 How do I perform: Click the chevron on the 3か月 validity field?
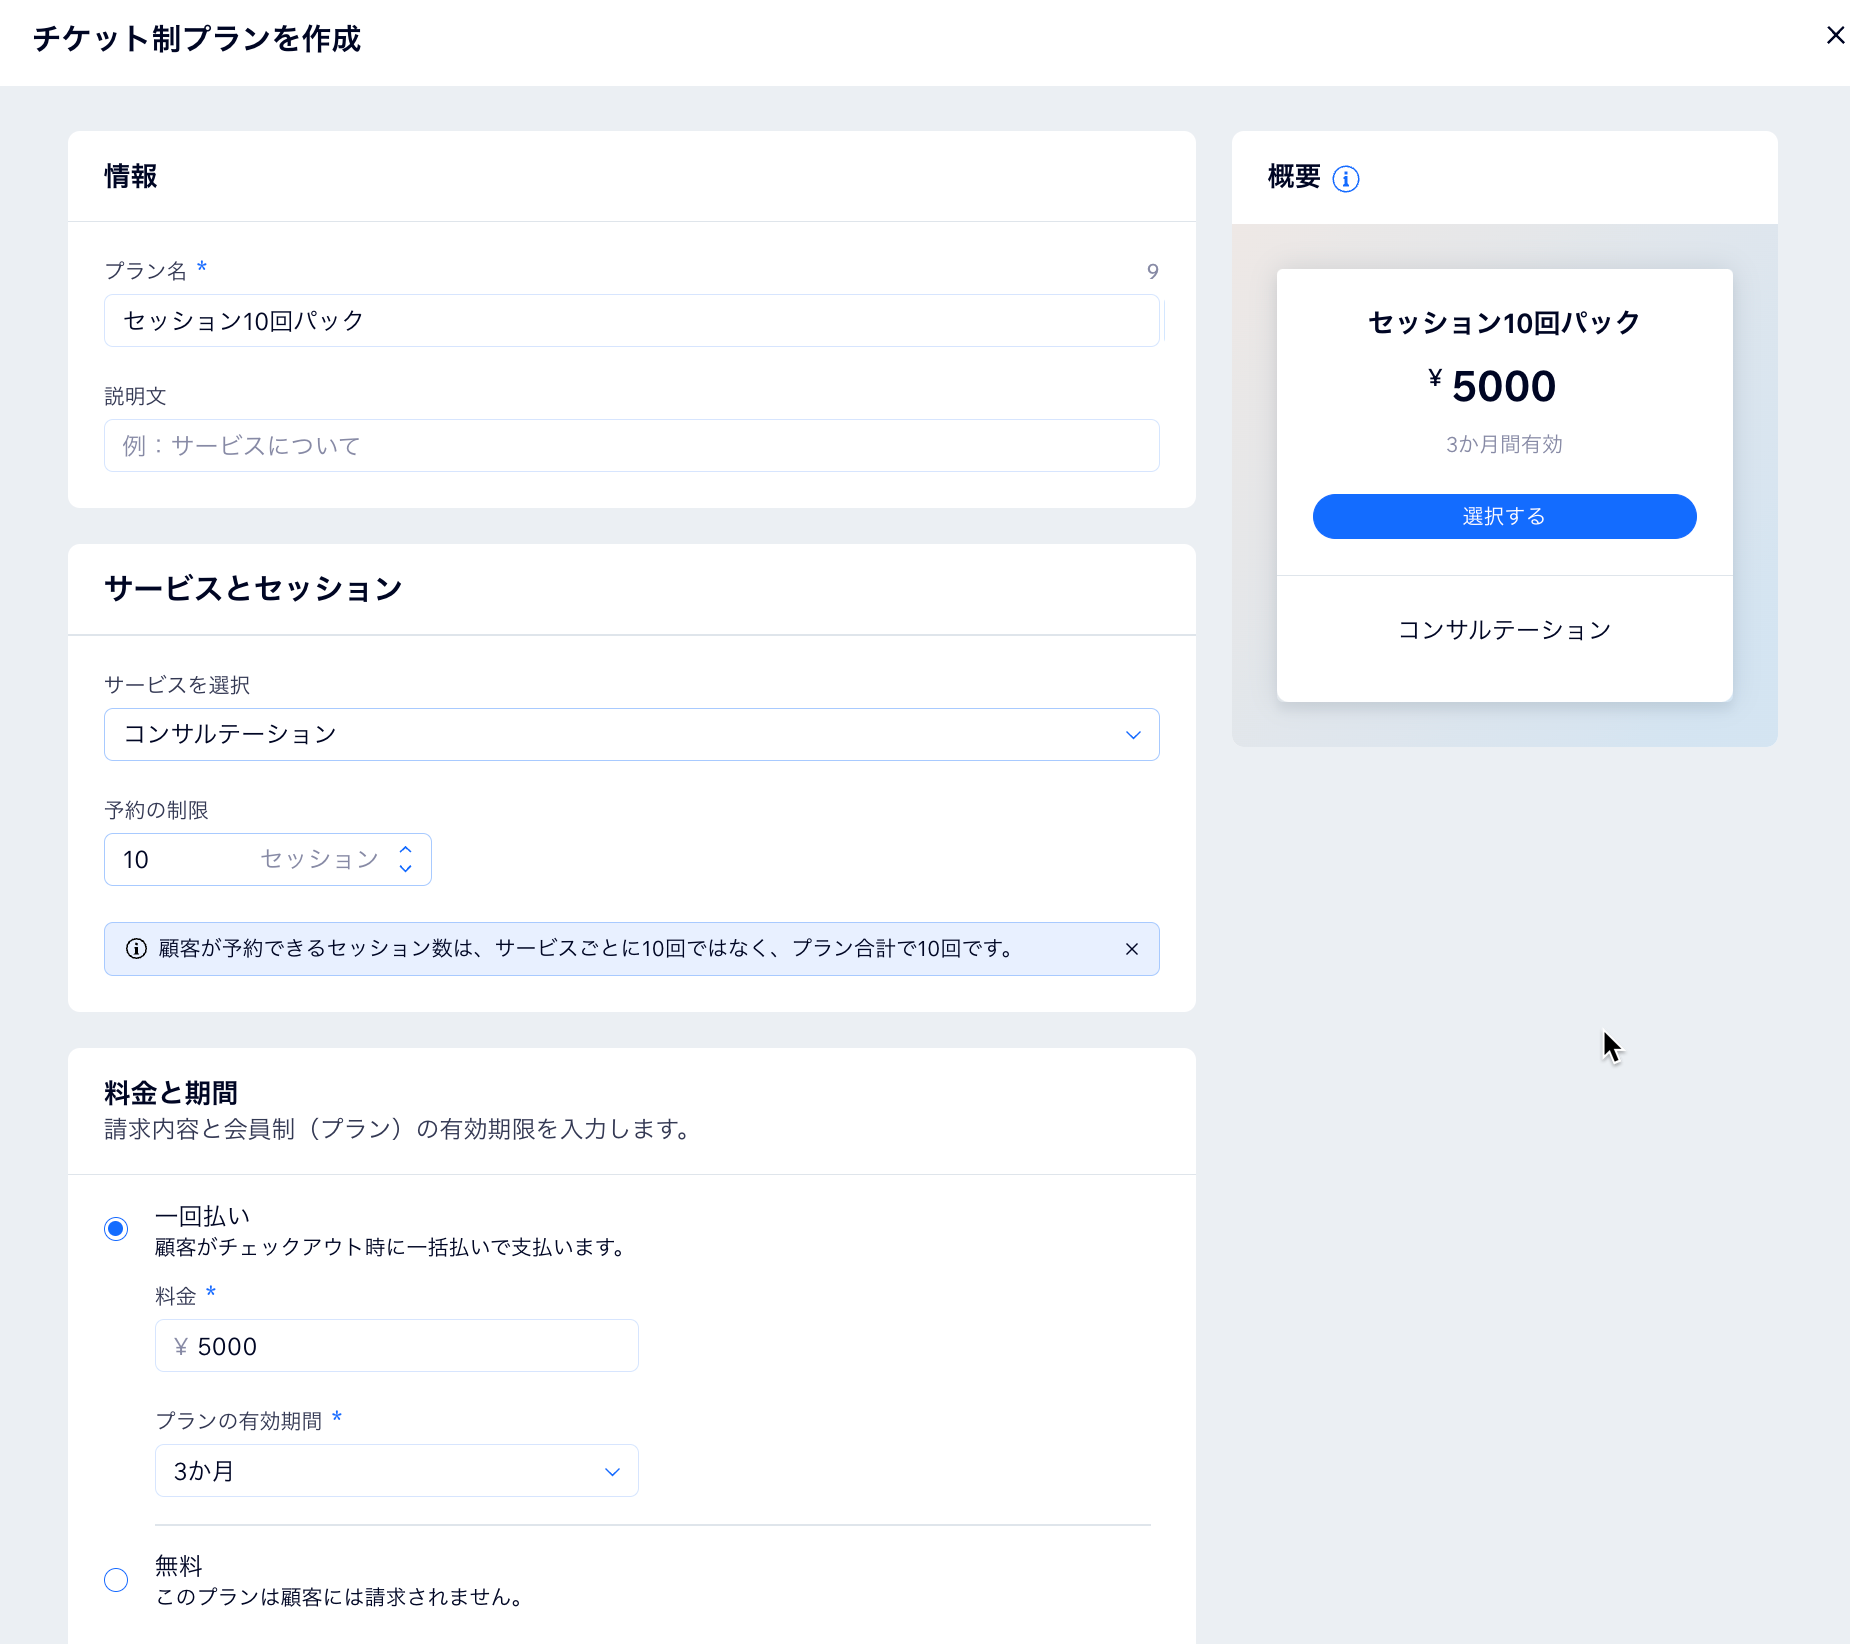tap(612, 1470)
